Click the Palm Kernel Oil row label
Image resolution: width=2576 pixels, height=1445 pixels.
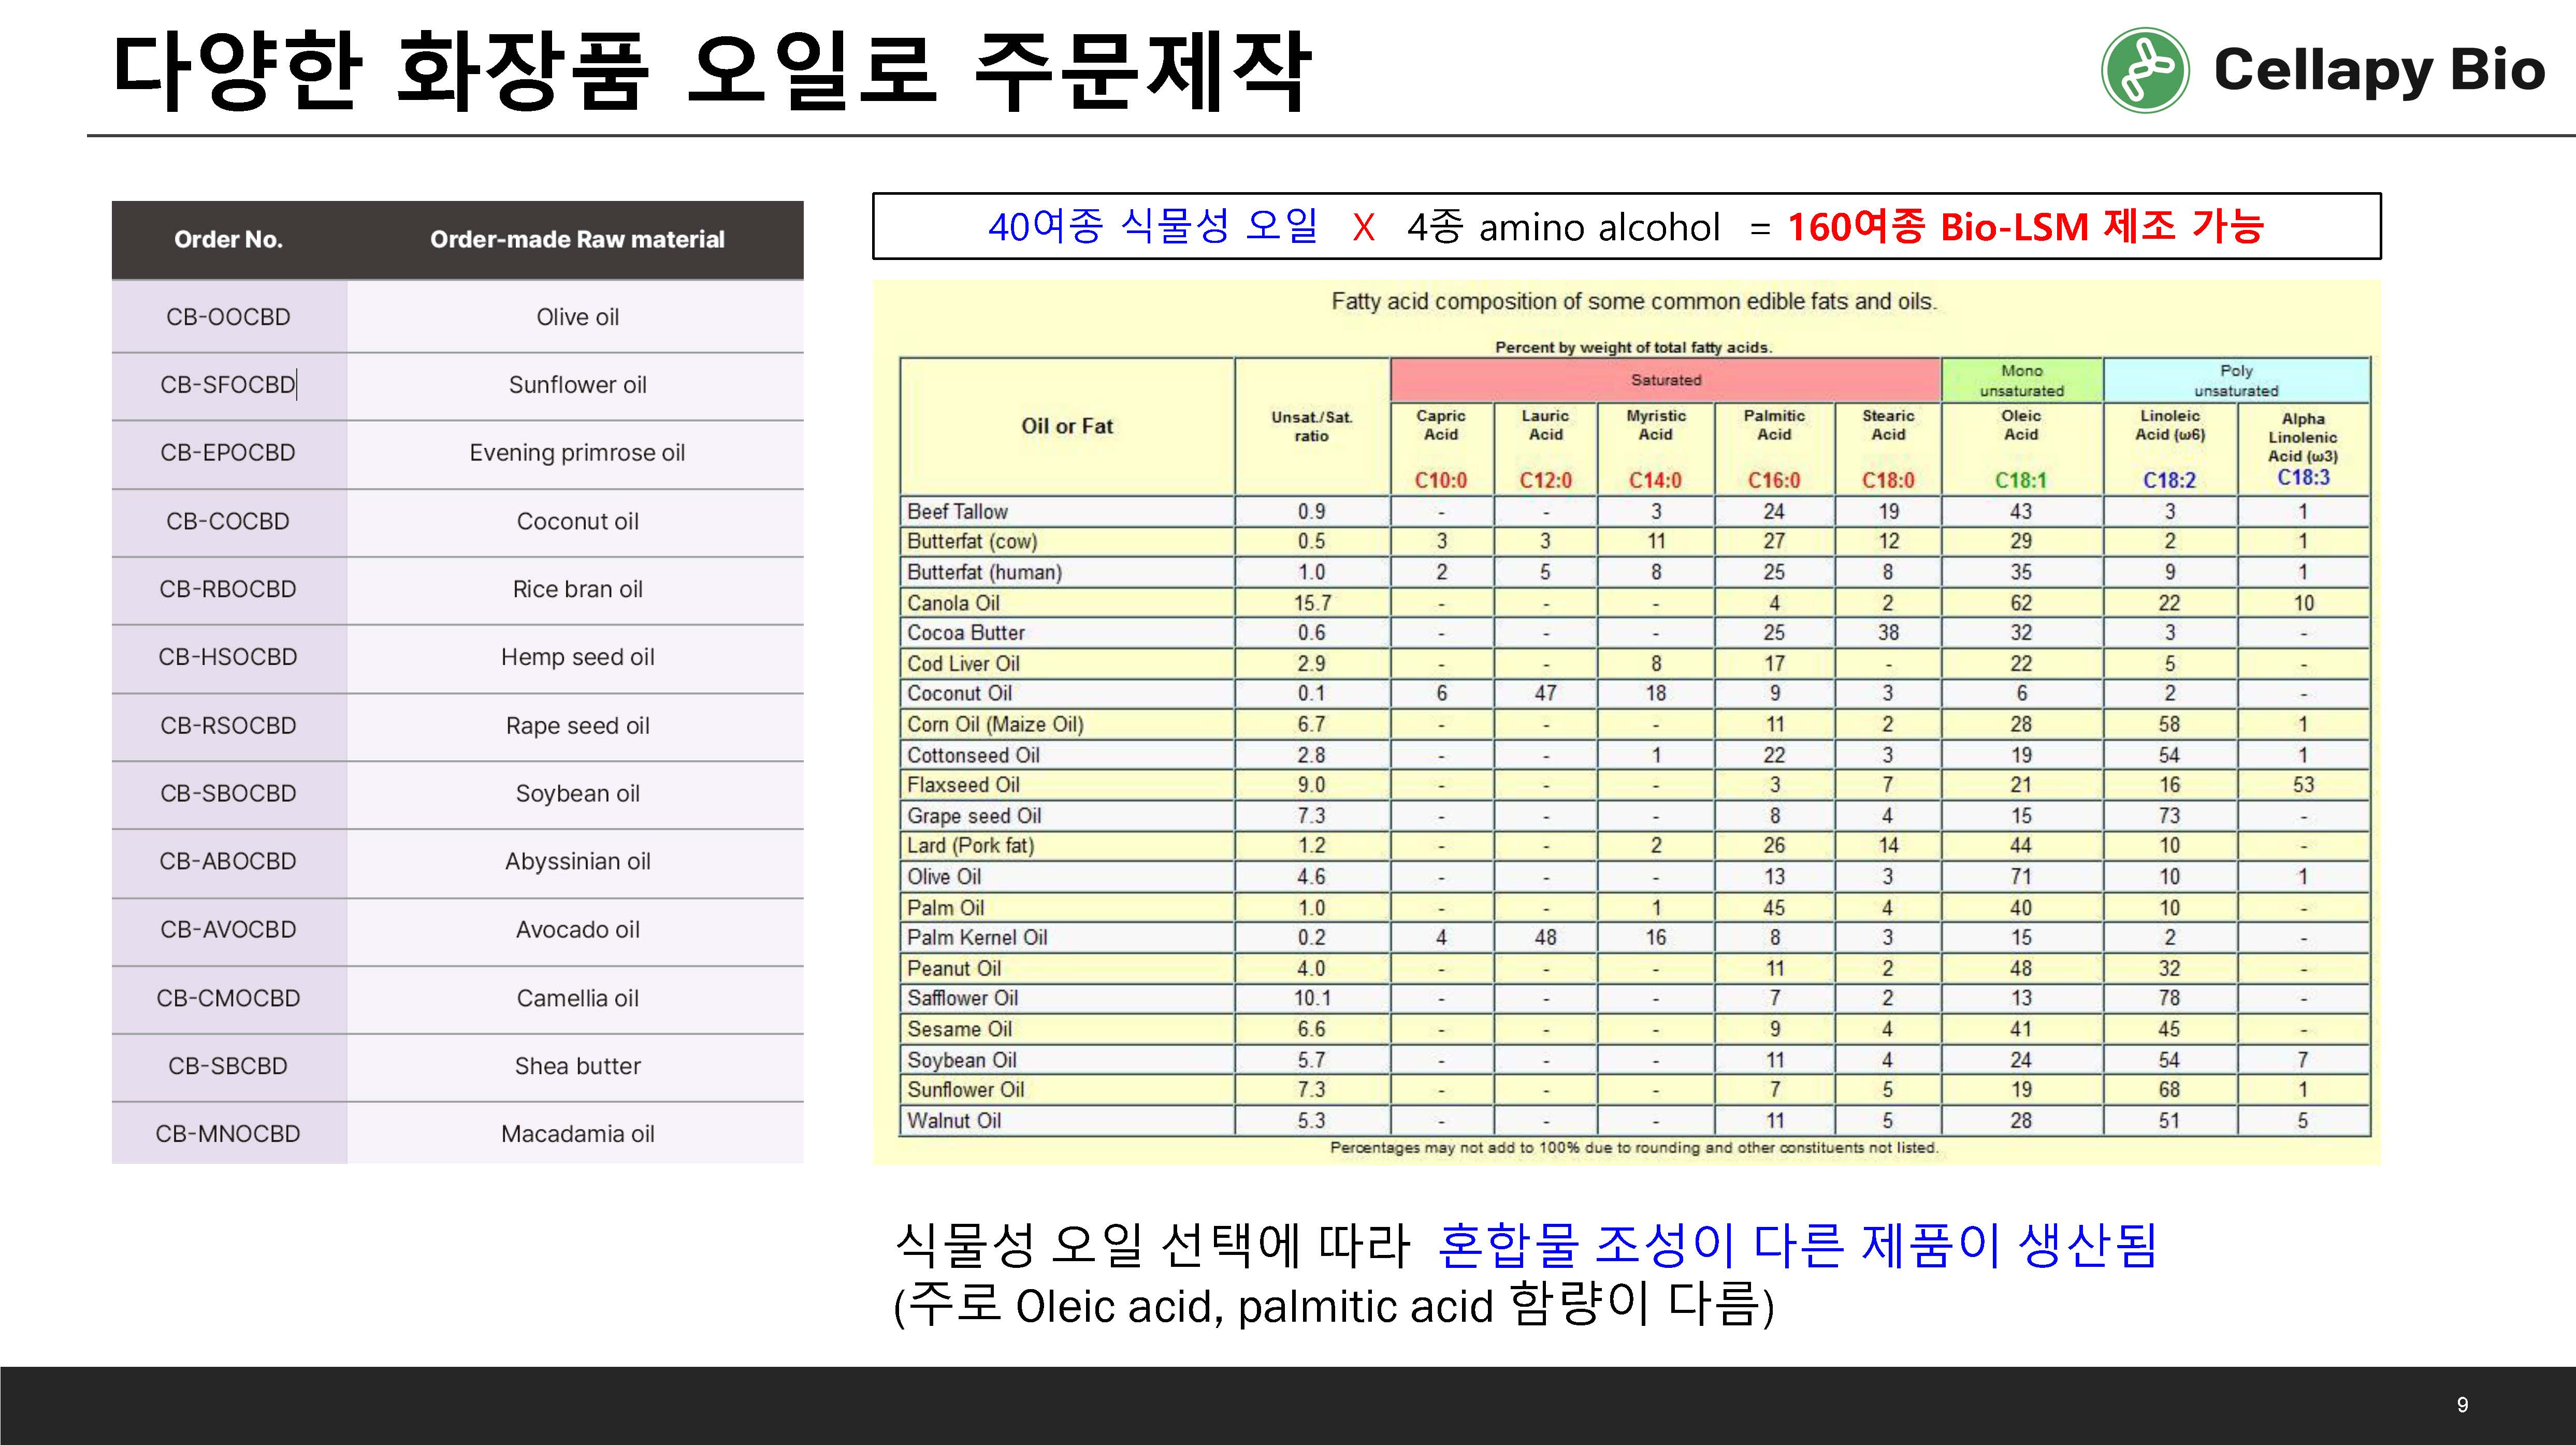click(x=977, y=938)
